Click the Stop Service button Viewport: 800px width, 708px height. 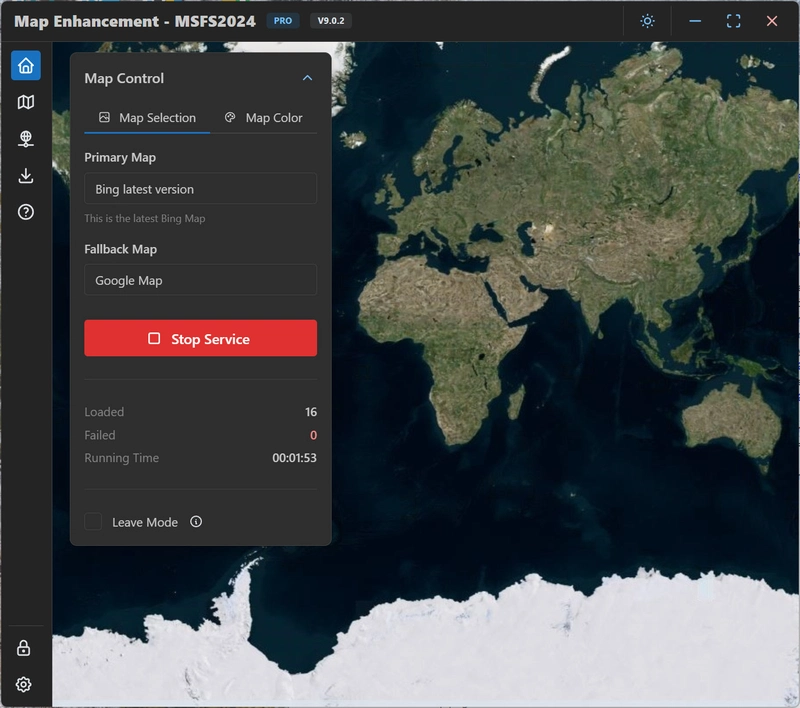tap(200, 338)
